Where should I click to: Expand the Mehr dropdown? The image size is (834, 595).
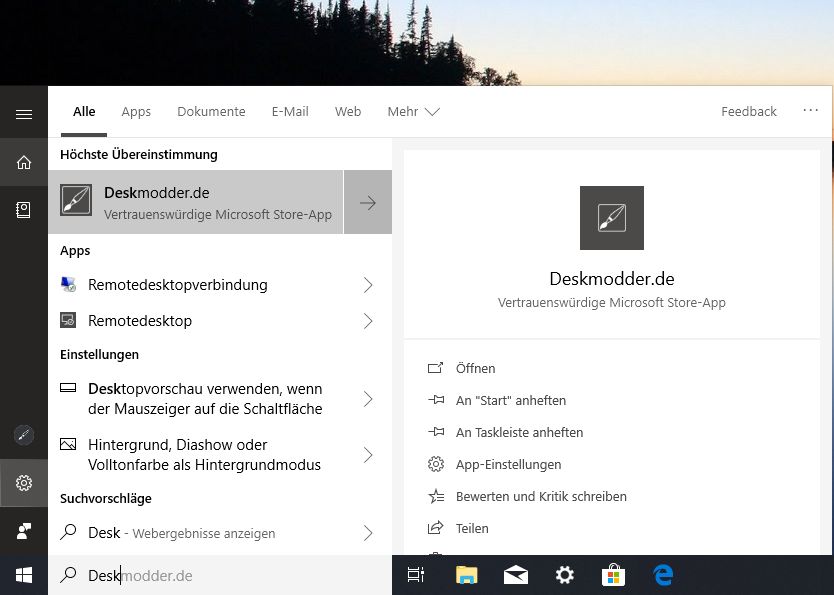pos(413,112)
